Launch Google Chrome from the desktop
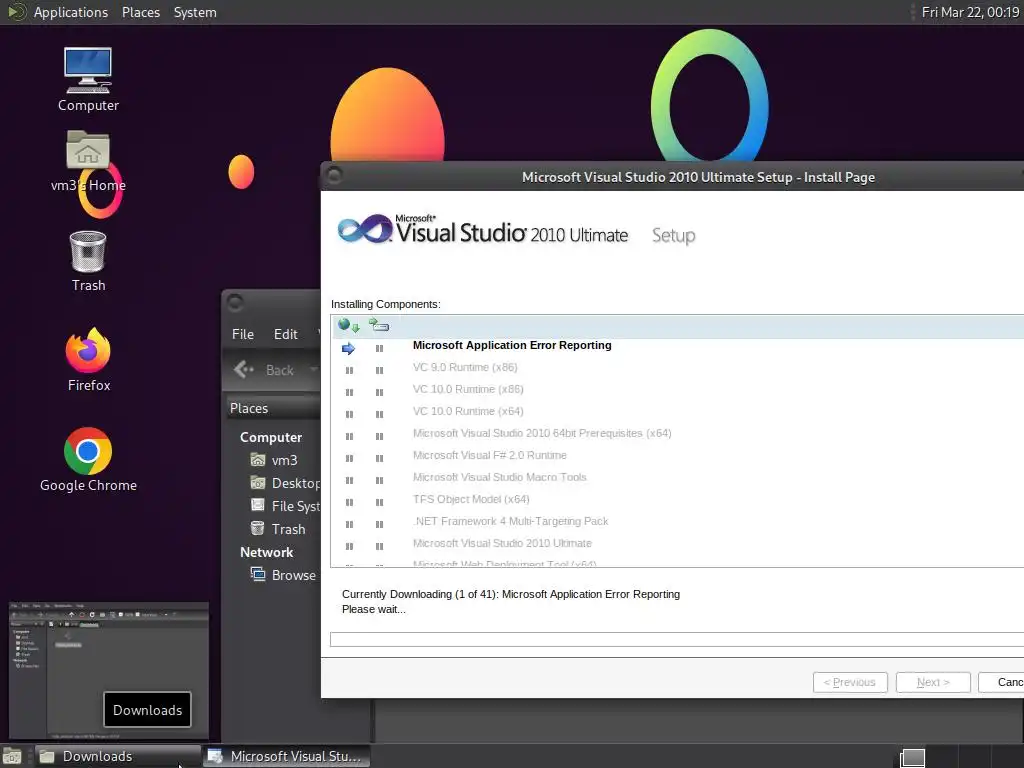 click(88, 460)
